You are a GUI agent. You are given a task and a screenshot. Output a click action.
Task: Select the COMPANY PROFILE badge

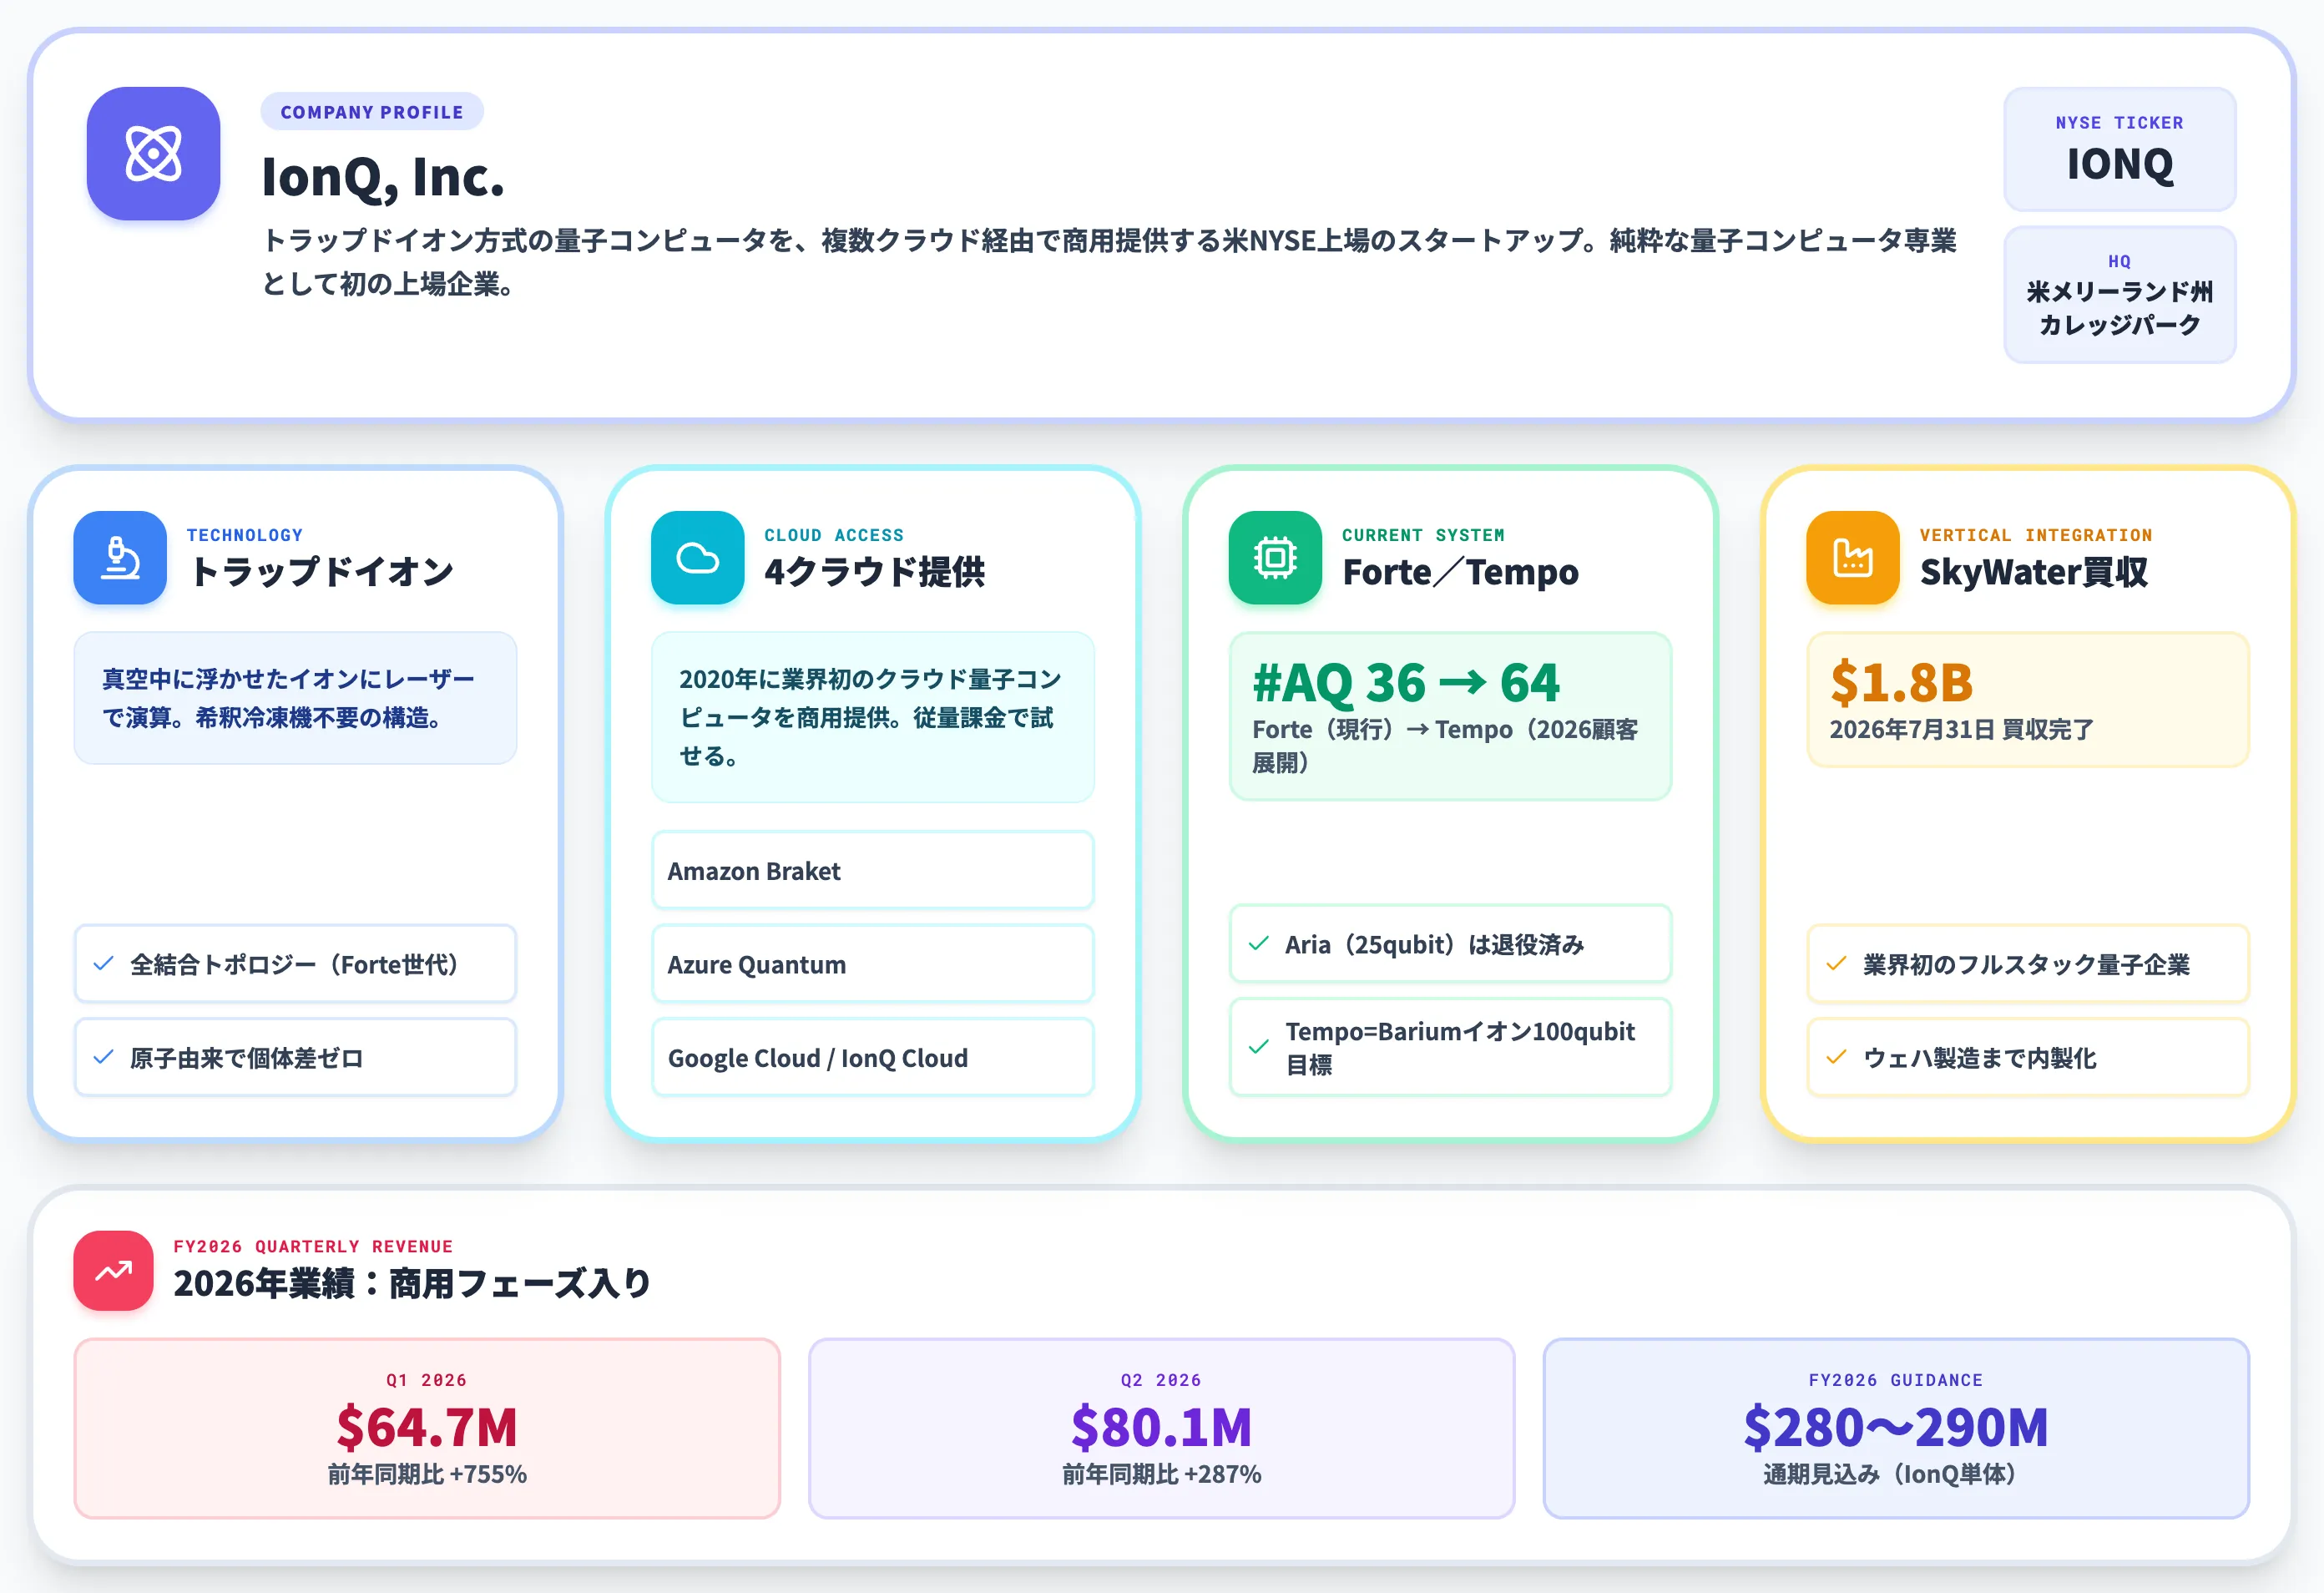coord(372,112)
